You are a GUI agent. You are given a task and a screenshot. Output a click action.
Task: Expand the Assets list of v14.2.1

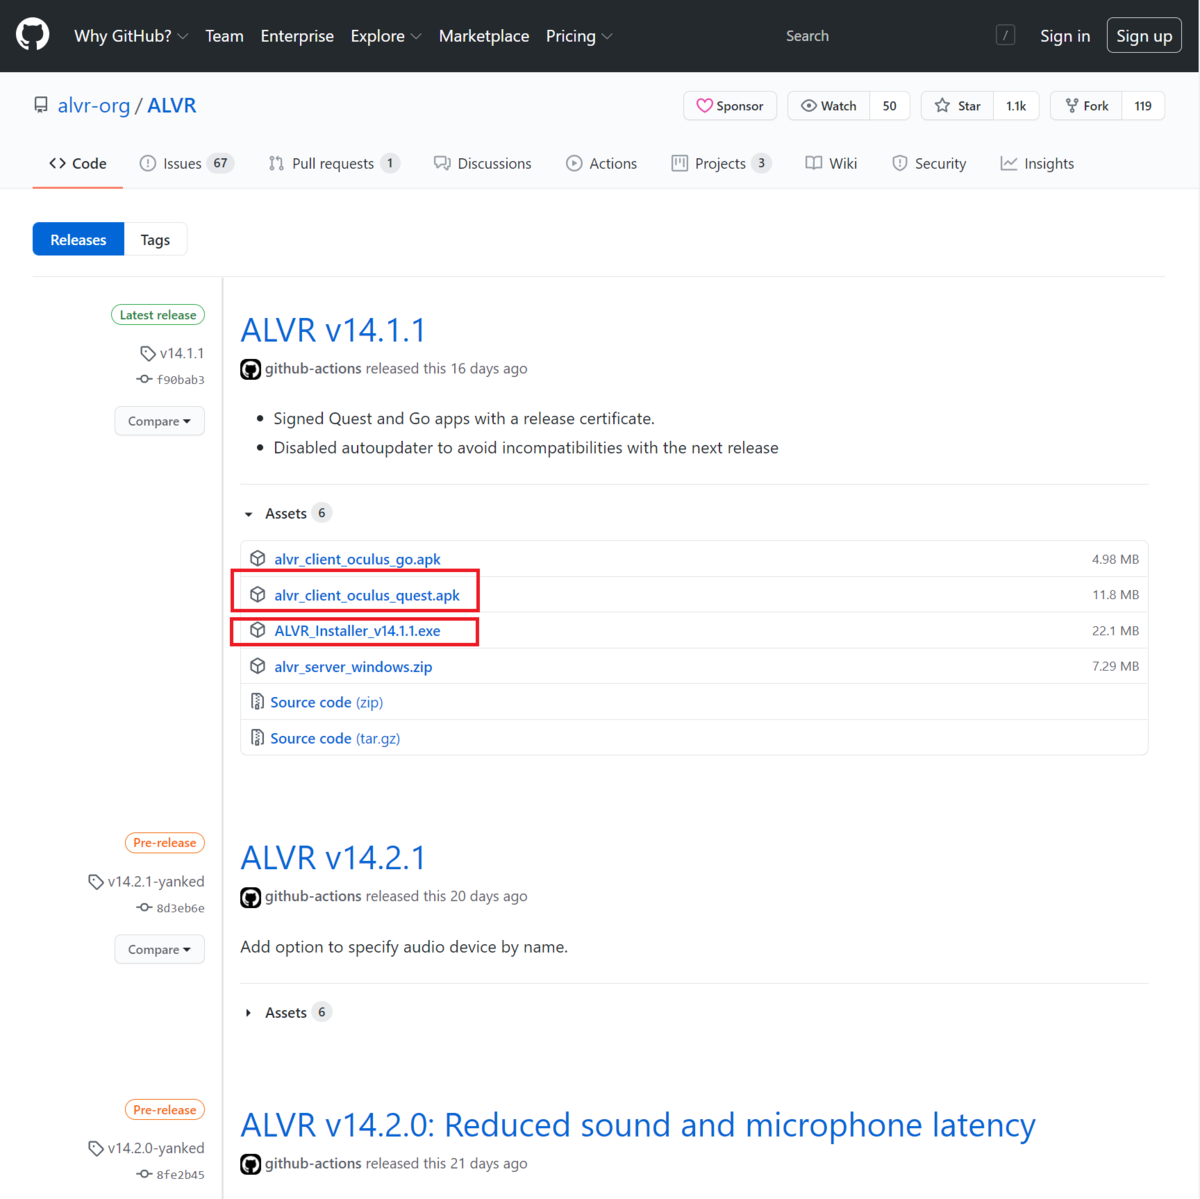pos(286,1012)
